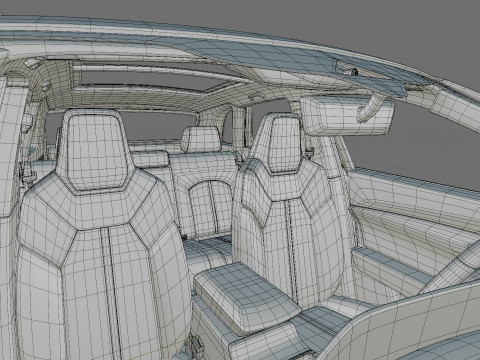Image resolution: width=480 pixels, height=360 pixels.
Task: Select the rear center seat backrest
Action: [203, 195]
